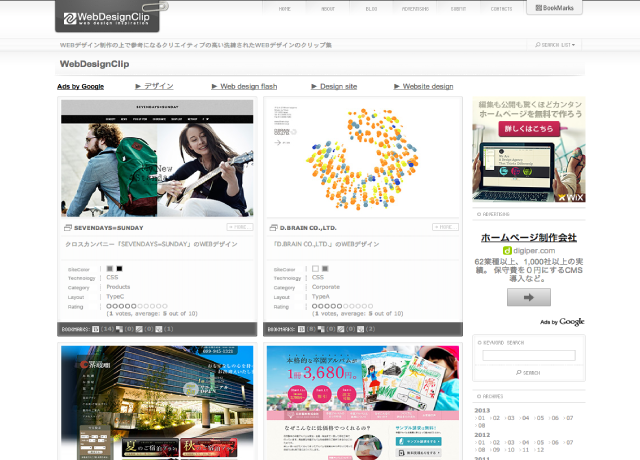Click third bookmark icon in D.BRAIN bar

coord(341,329)
